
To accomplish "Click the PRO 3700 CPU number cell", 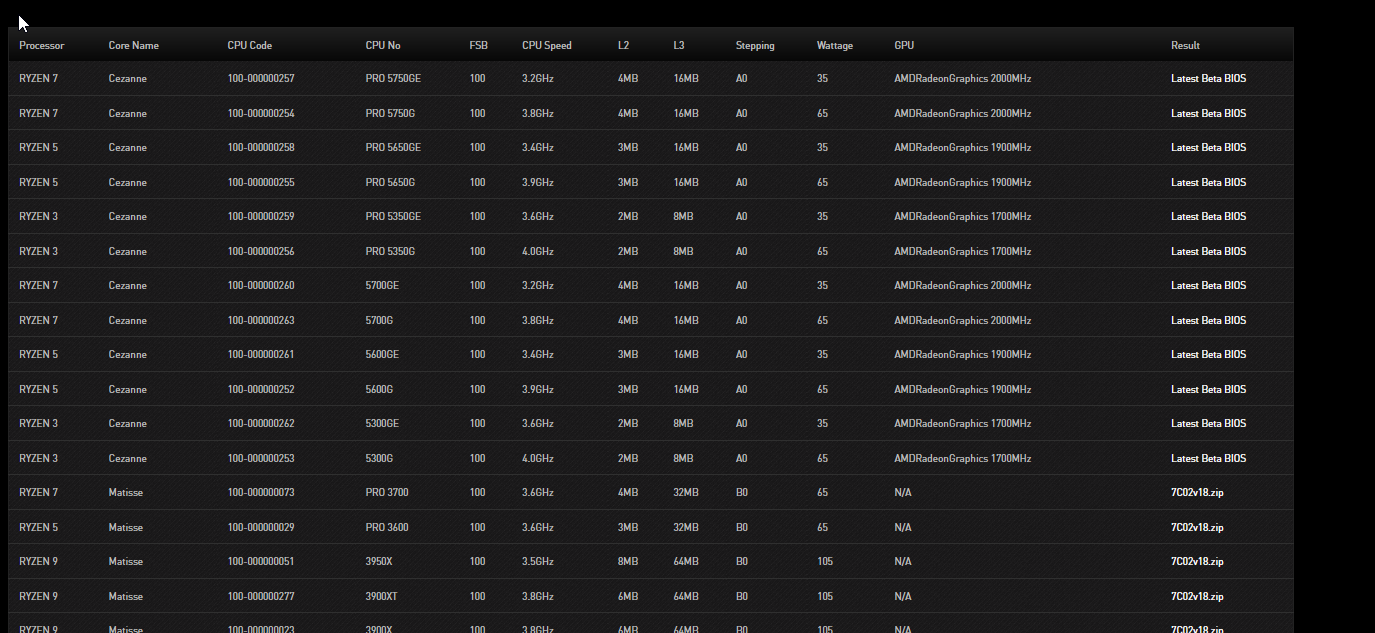I will click(387, 493).
